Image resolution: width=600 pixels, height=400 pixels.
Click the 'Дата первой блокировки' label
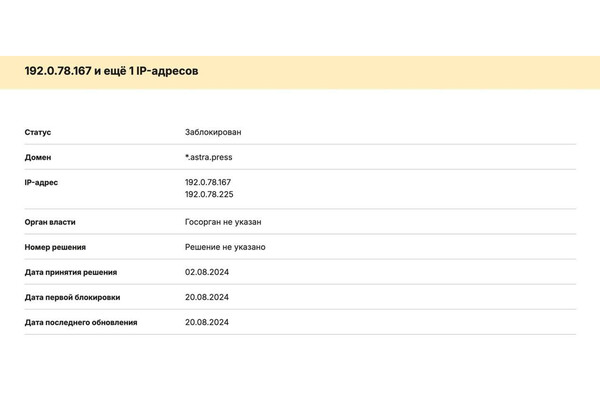tap(72, 297)
